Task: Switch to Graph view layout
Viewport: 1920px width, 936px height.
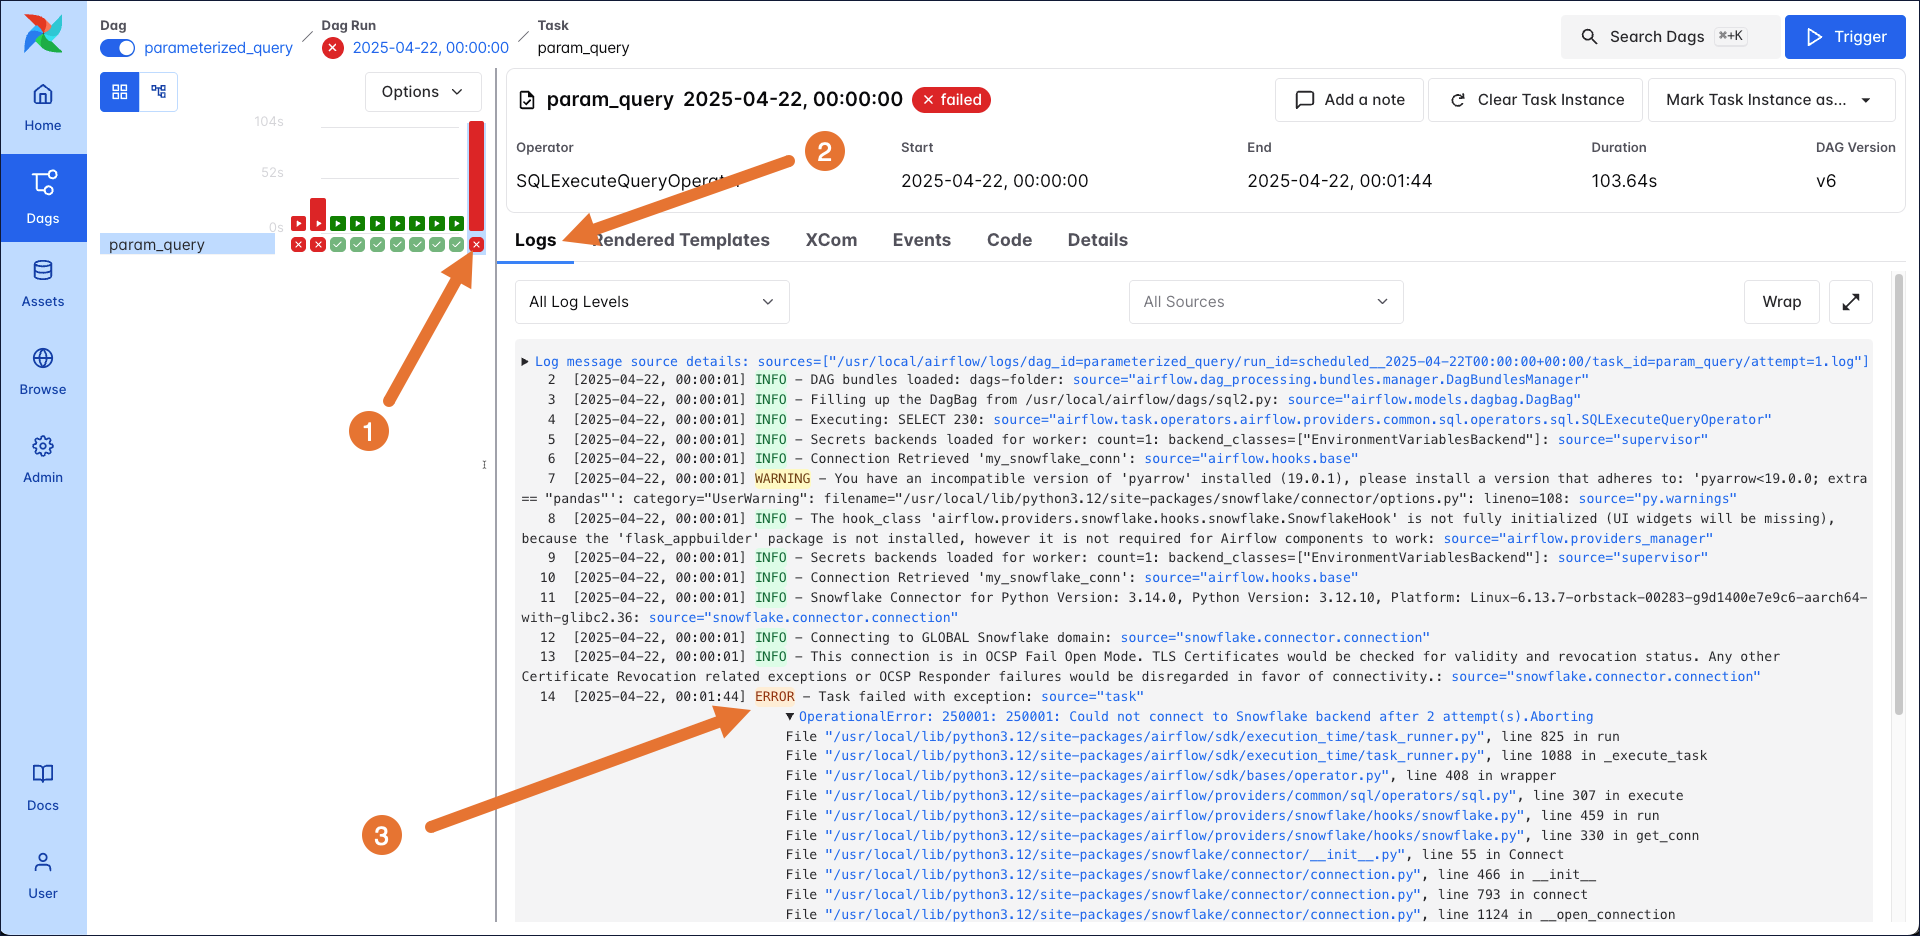Action: click(x=157, y=91)
